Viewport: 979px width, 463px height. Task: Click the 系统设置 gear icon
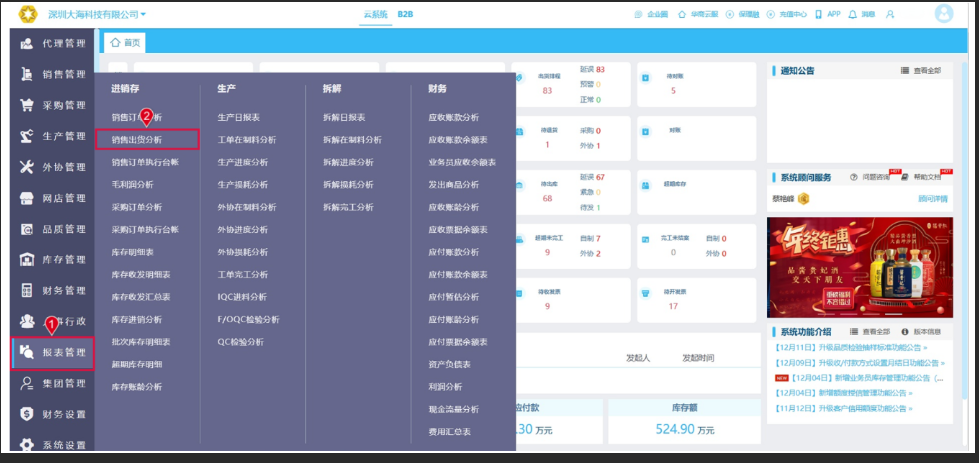[27, 445]
